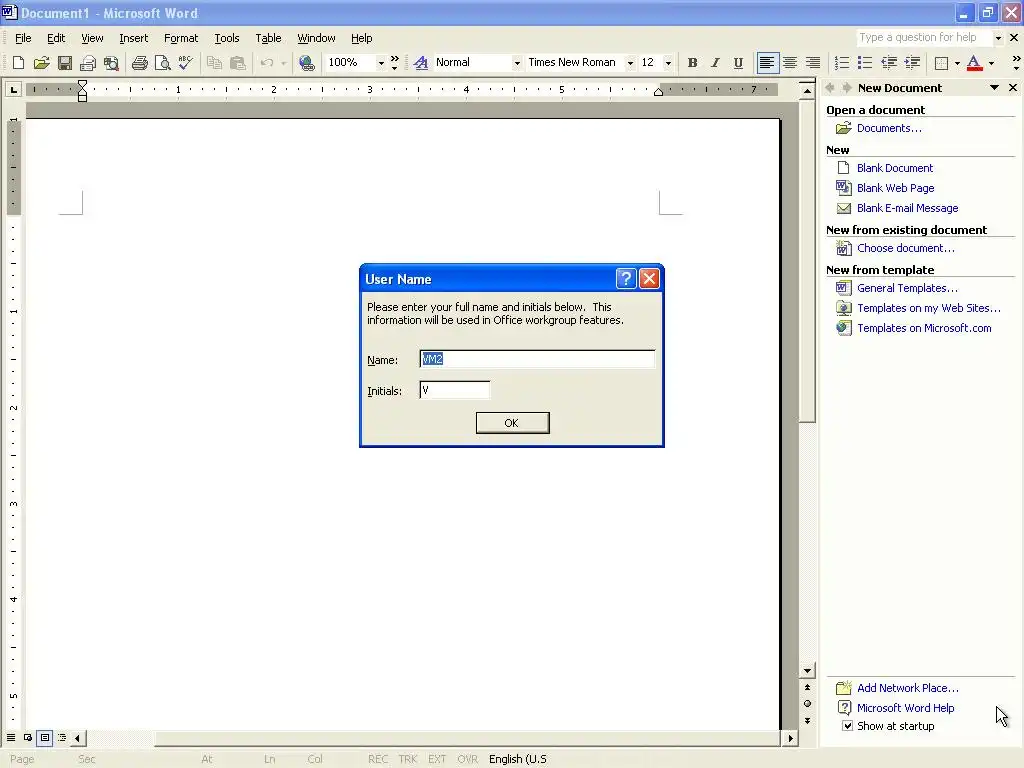This screenshot has height=768, width=1024.
Task: Toggle Italic formatting
Action: point(715,63)
